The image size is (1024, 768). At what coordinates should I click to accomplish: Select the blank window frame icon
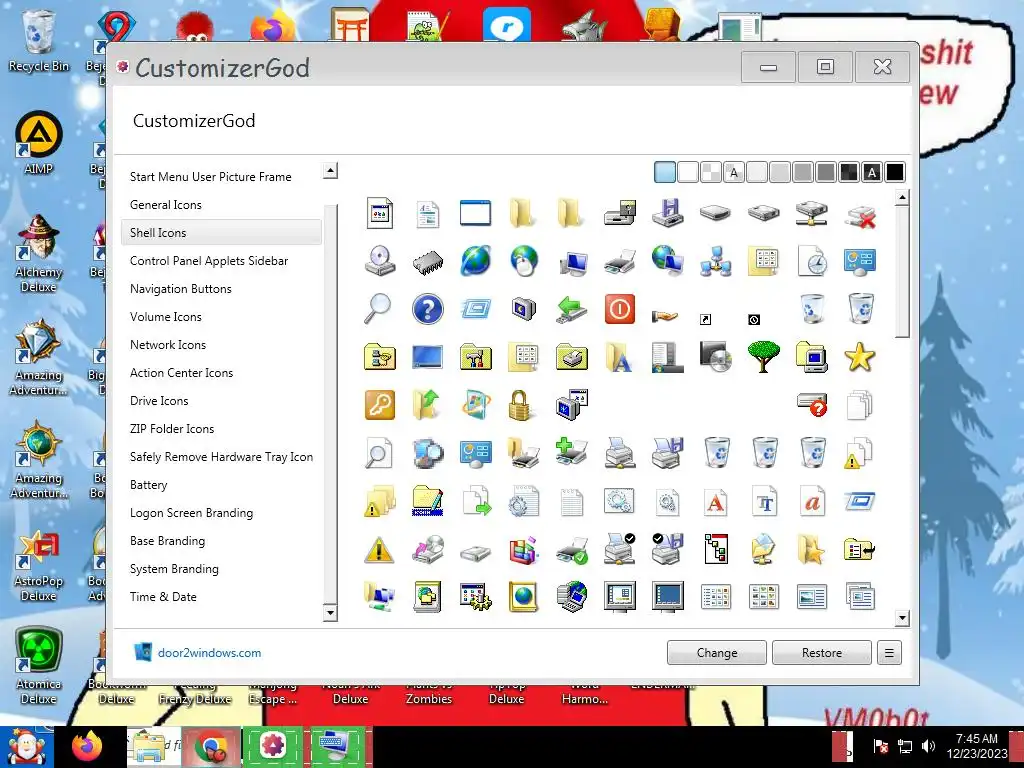point(475,213)
